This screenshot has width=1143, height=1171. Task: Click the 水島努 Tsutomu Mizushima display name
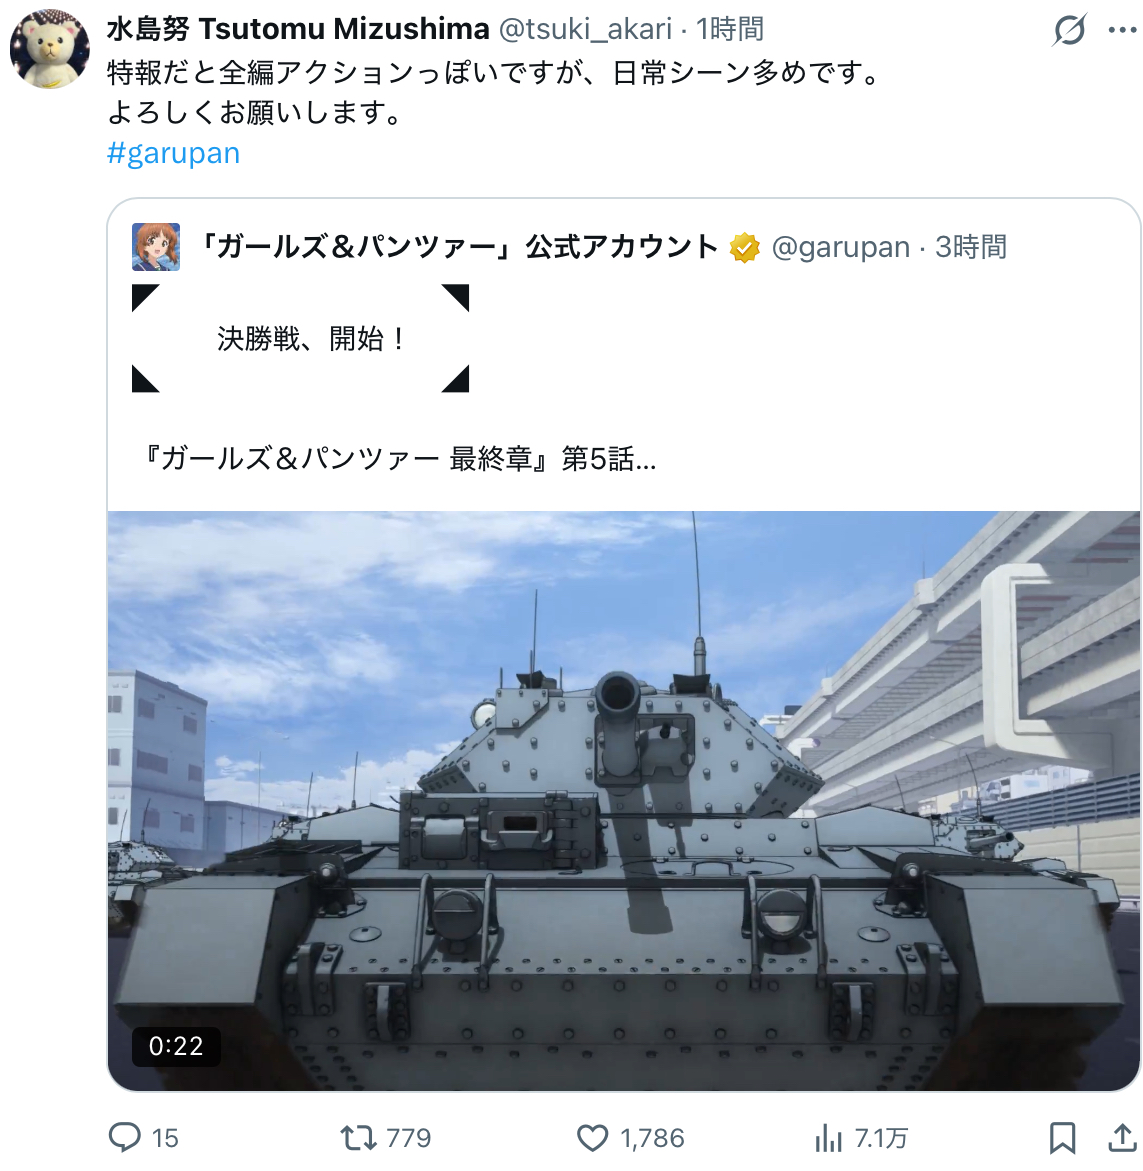(298, 29)
